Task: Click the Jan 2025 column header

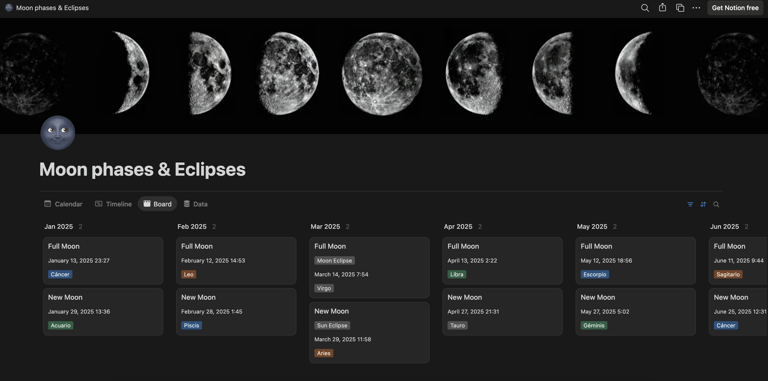Action: click(x=58, y=227)
